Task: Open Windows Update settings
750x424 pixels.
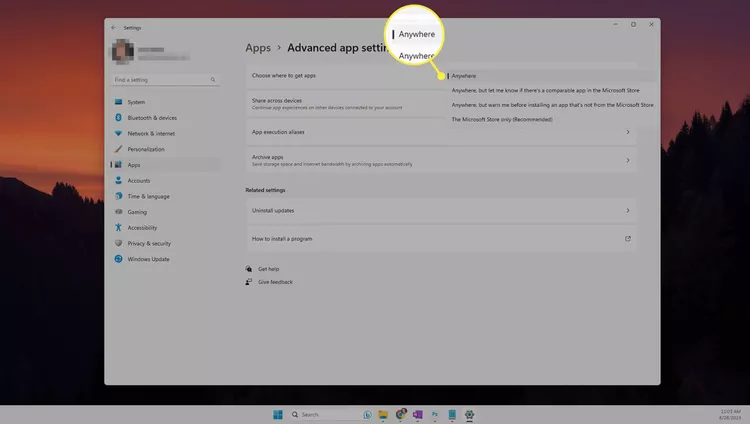Action: pos(165,259)
